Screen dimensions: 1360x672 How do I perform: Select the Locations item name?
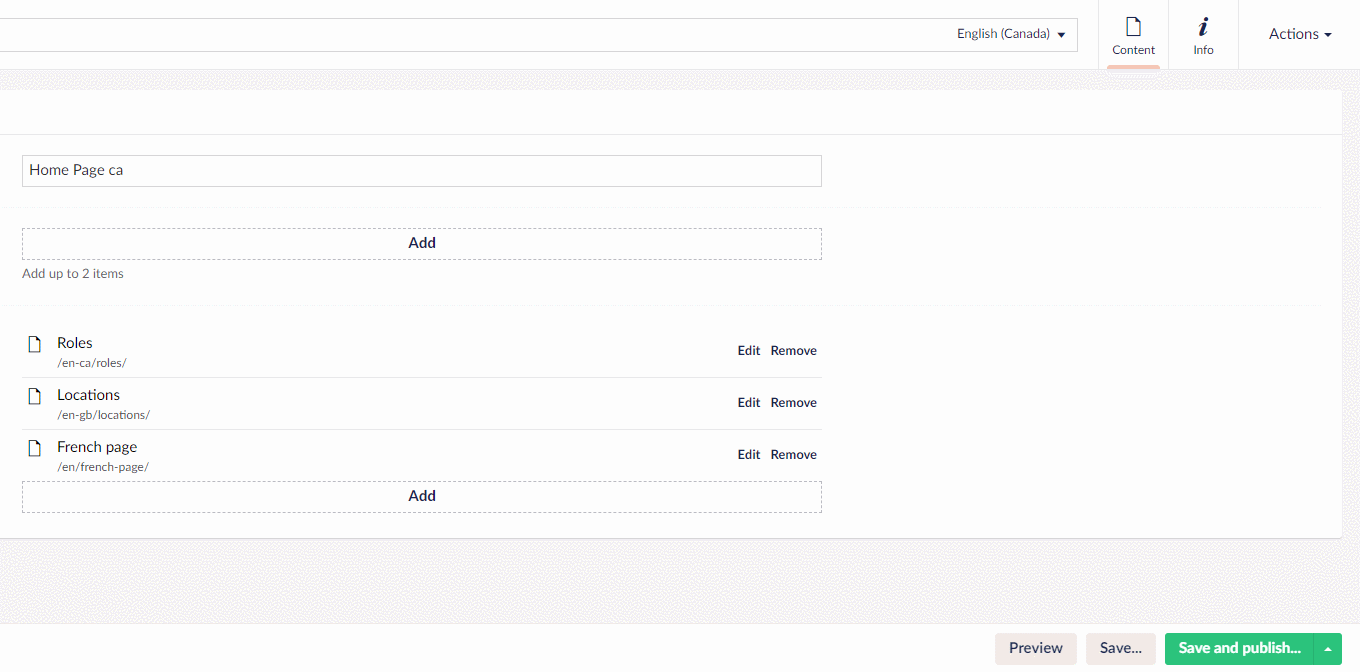tap(89, 395)
